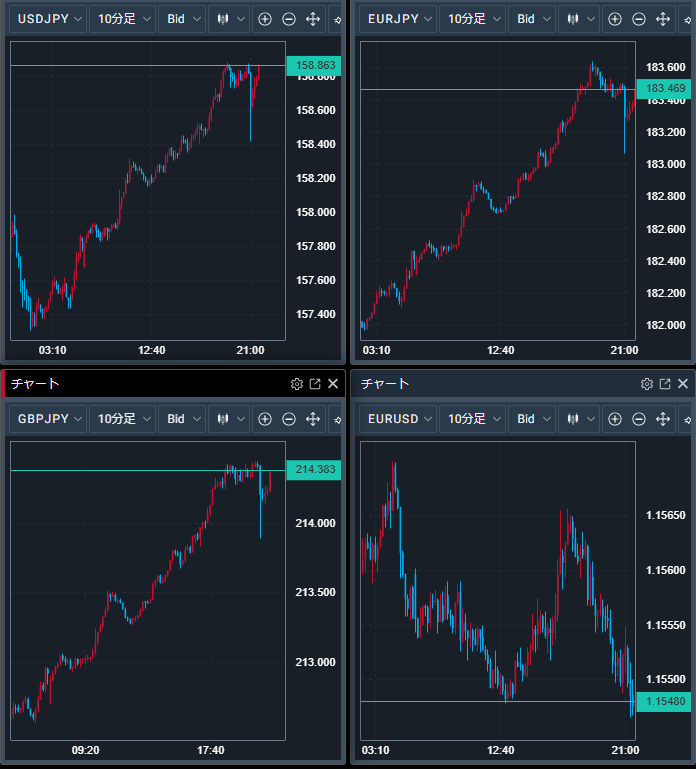The width and height of the screenshot is (696, 769).
Task: Select the move/pan tool in EURUSD chart
Action: 663,419
